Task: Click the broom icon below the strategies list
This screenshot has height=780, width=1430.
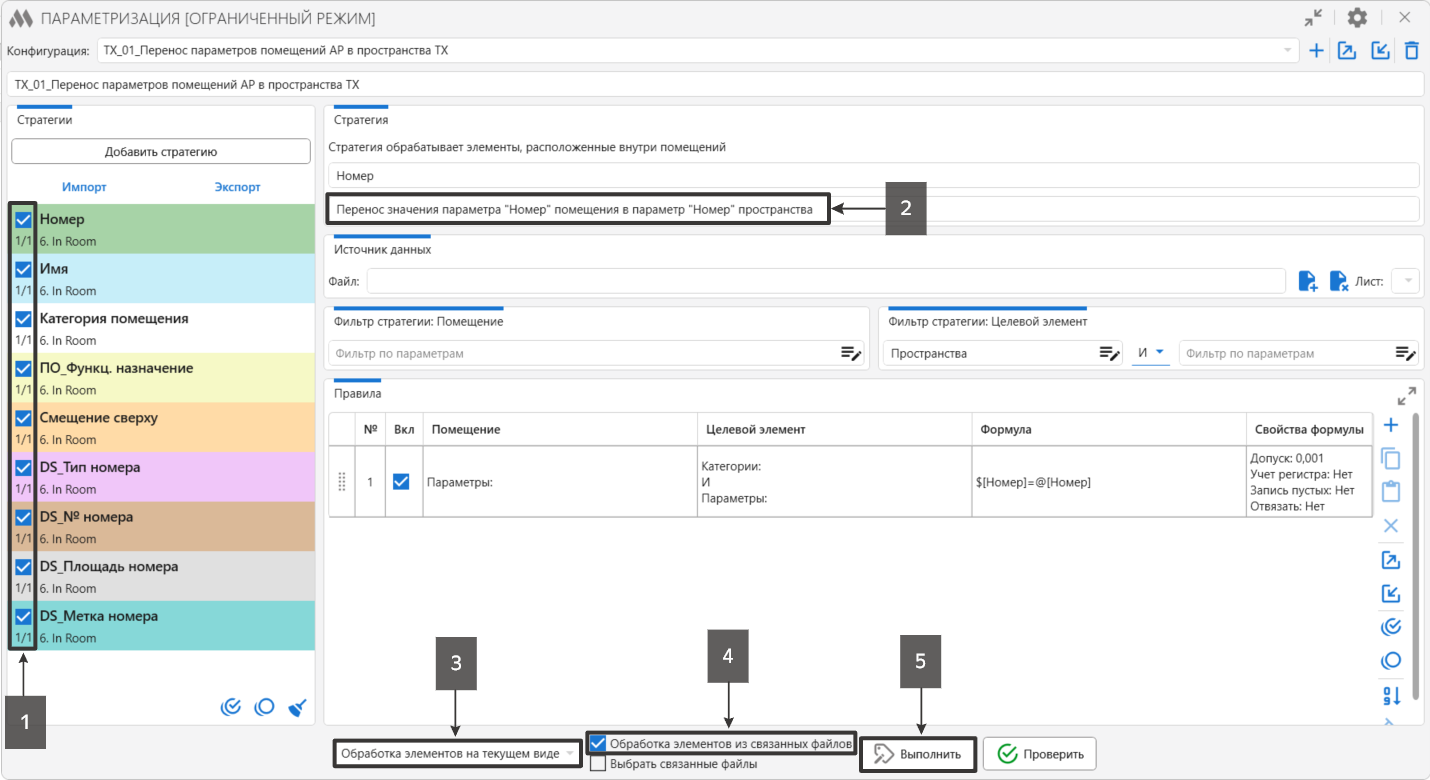Action: (x=297, y=708)
